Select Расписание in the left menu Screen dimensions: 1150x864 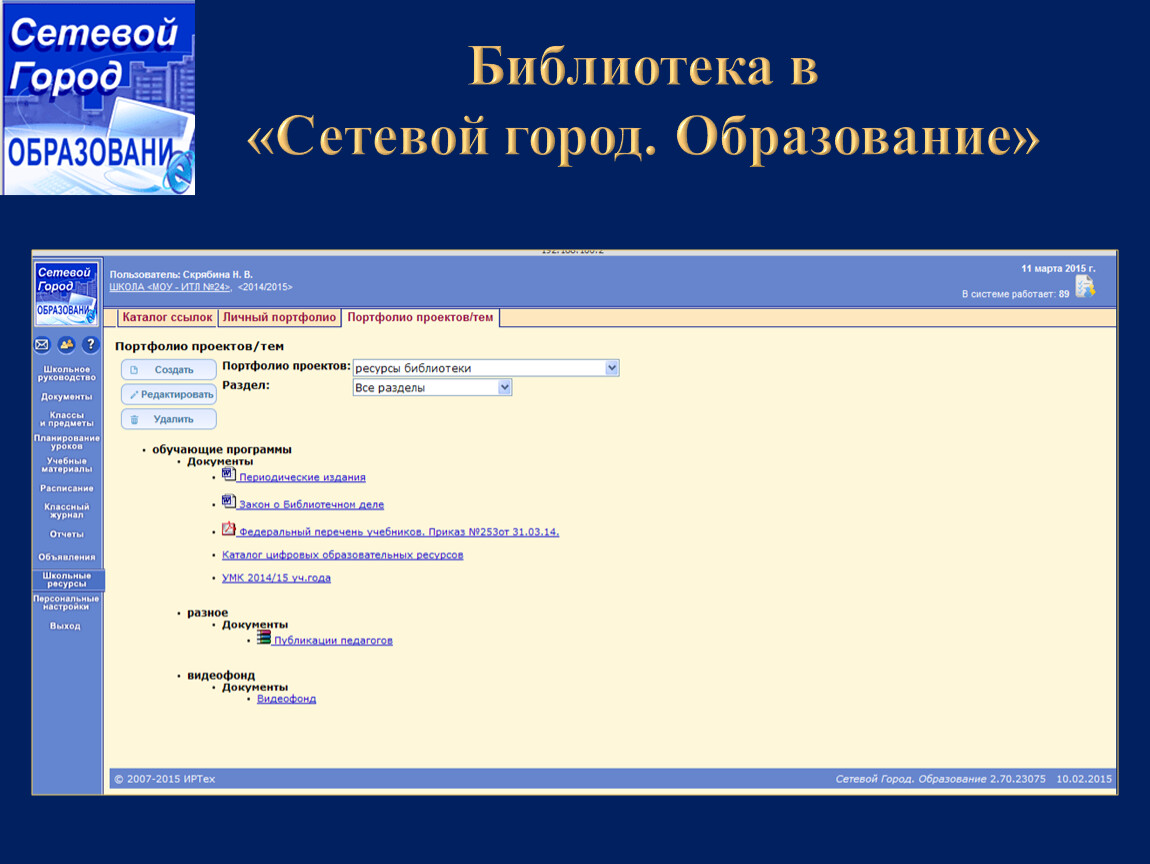tap(67, 488)
